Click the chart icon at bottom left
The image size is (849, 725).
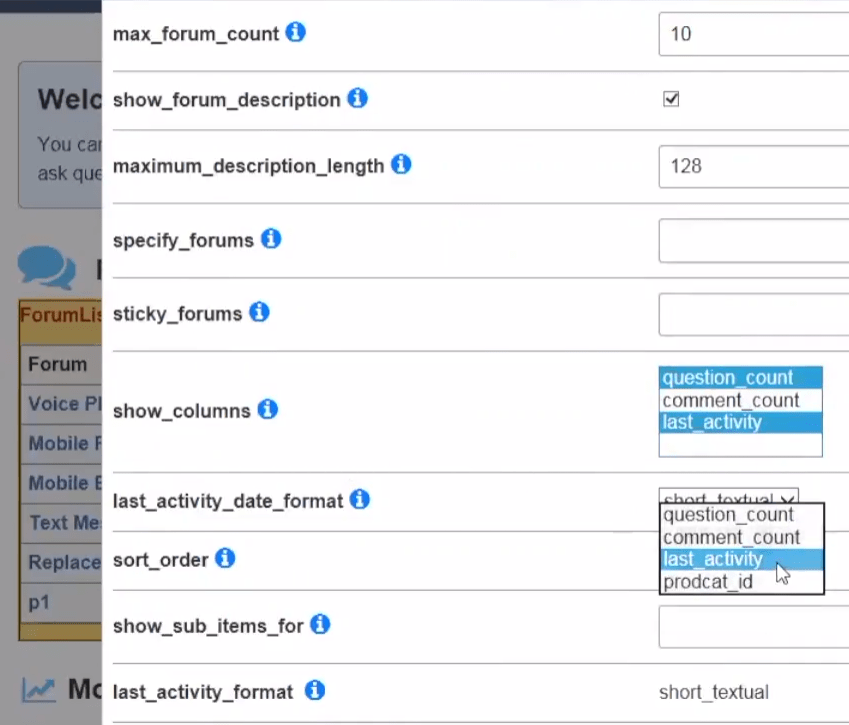coord(39,690)
